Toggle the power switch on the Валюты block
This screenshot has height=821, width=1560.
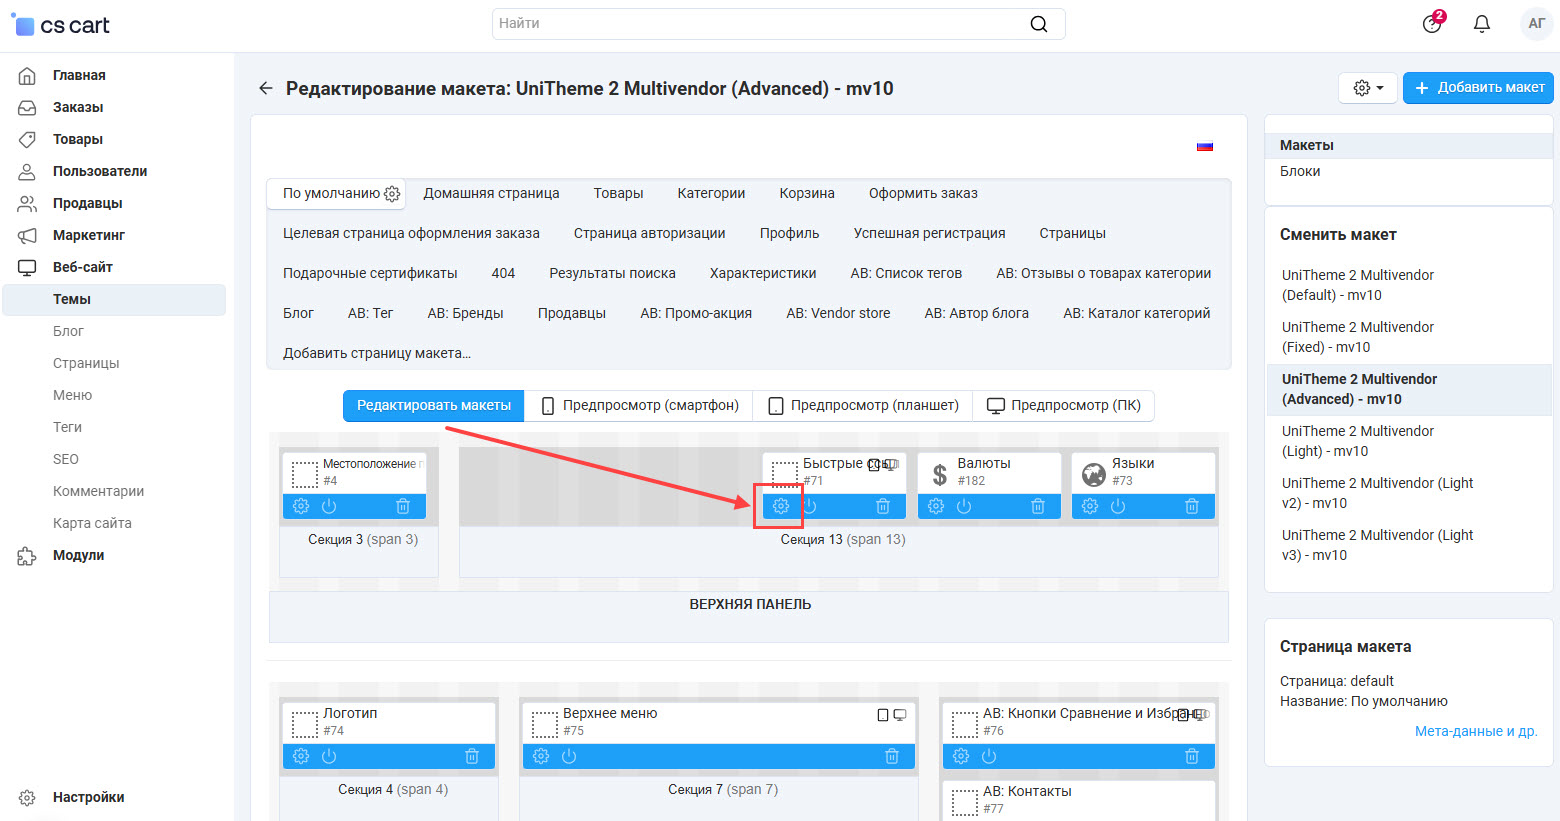click(x=964, y=506)
